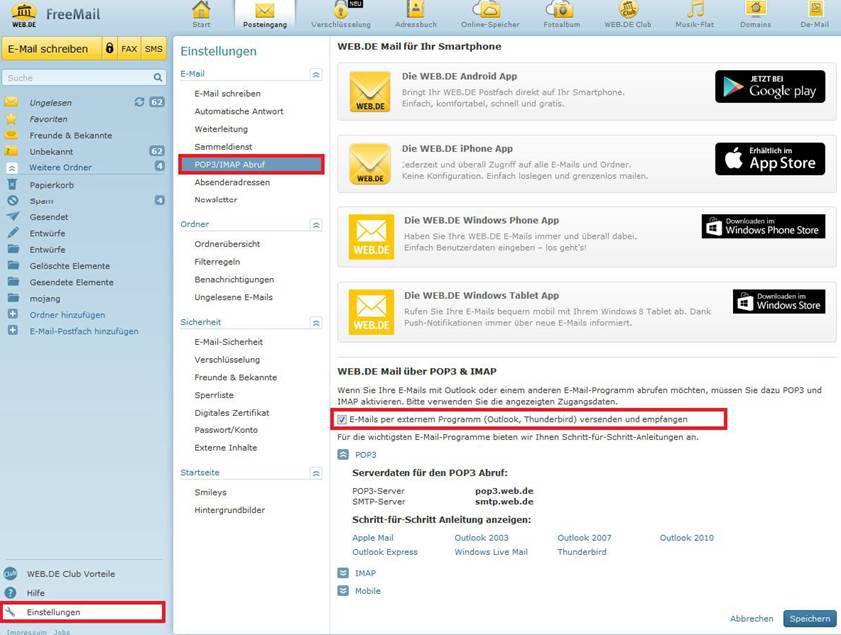Screen dimensions: 841x635
Task: Open the Musik-Flat note icon
Action: (695, 10)
